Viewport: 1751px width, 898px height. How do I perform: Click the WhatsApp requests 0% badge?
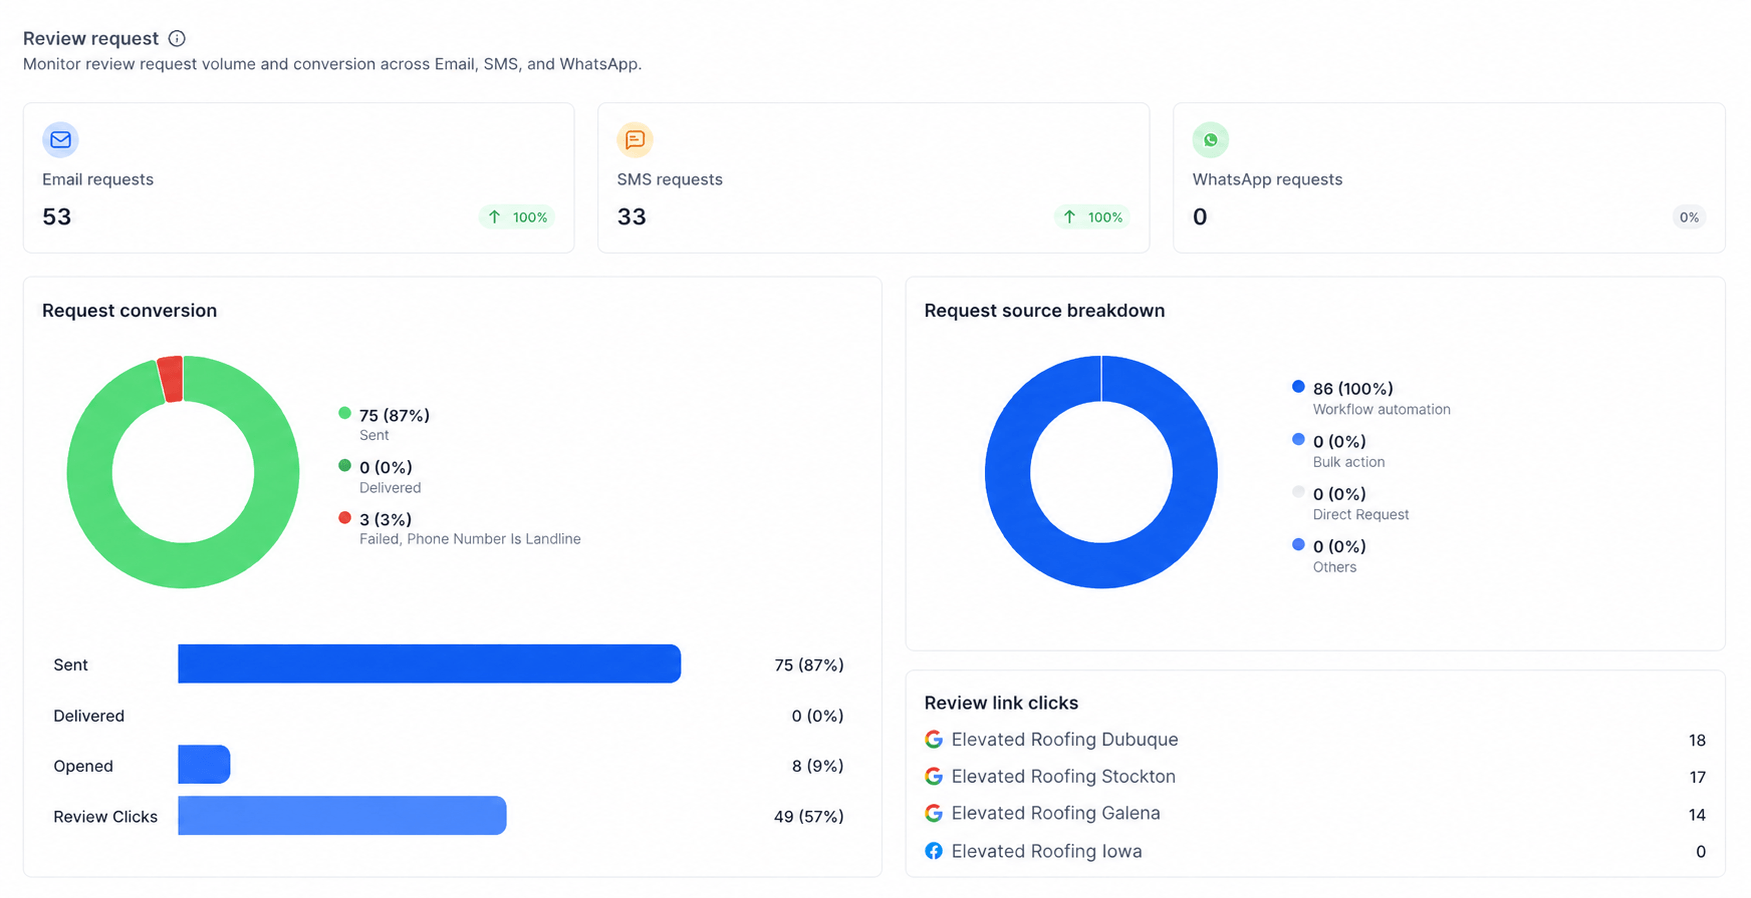(x=1689, y=217)
